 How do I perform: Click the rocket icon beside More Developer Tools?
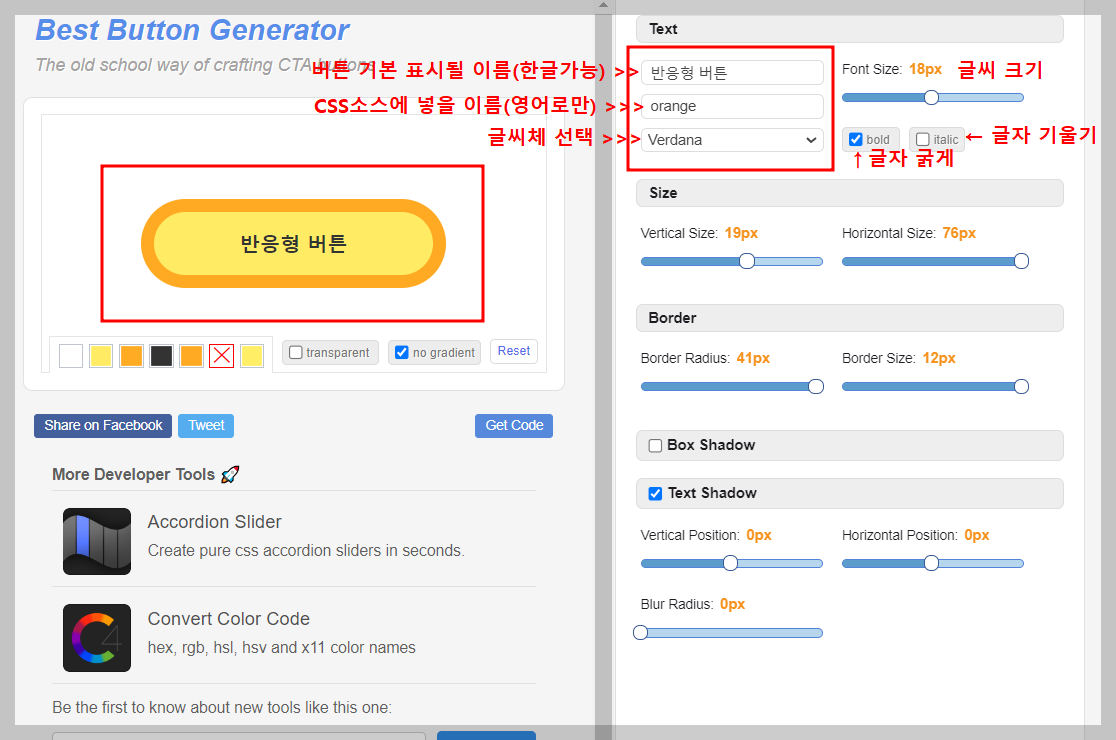[229, 474]
